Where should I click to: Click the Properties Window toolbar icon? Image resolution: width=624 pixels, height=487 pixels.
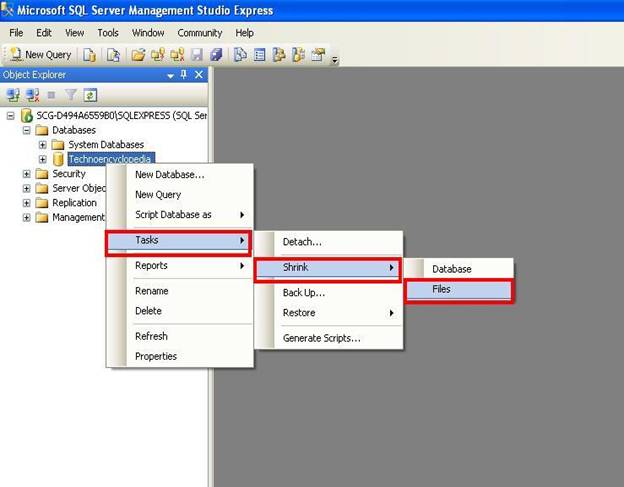[x=318, y=55]
